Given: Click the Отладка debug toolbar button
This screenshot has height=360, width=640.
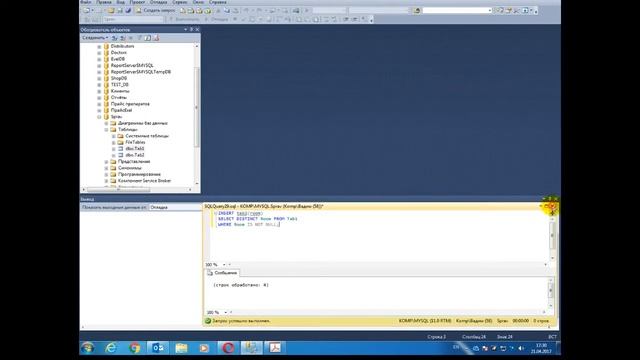Looking at the screenshot, I should 216,19.
